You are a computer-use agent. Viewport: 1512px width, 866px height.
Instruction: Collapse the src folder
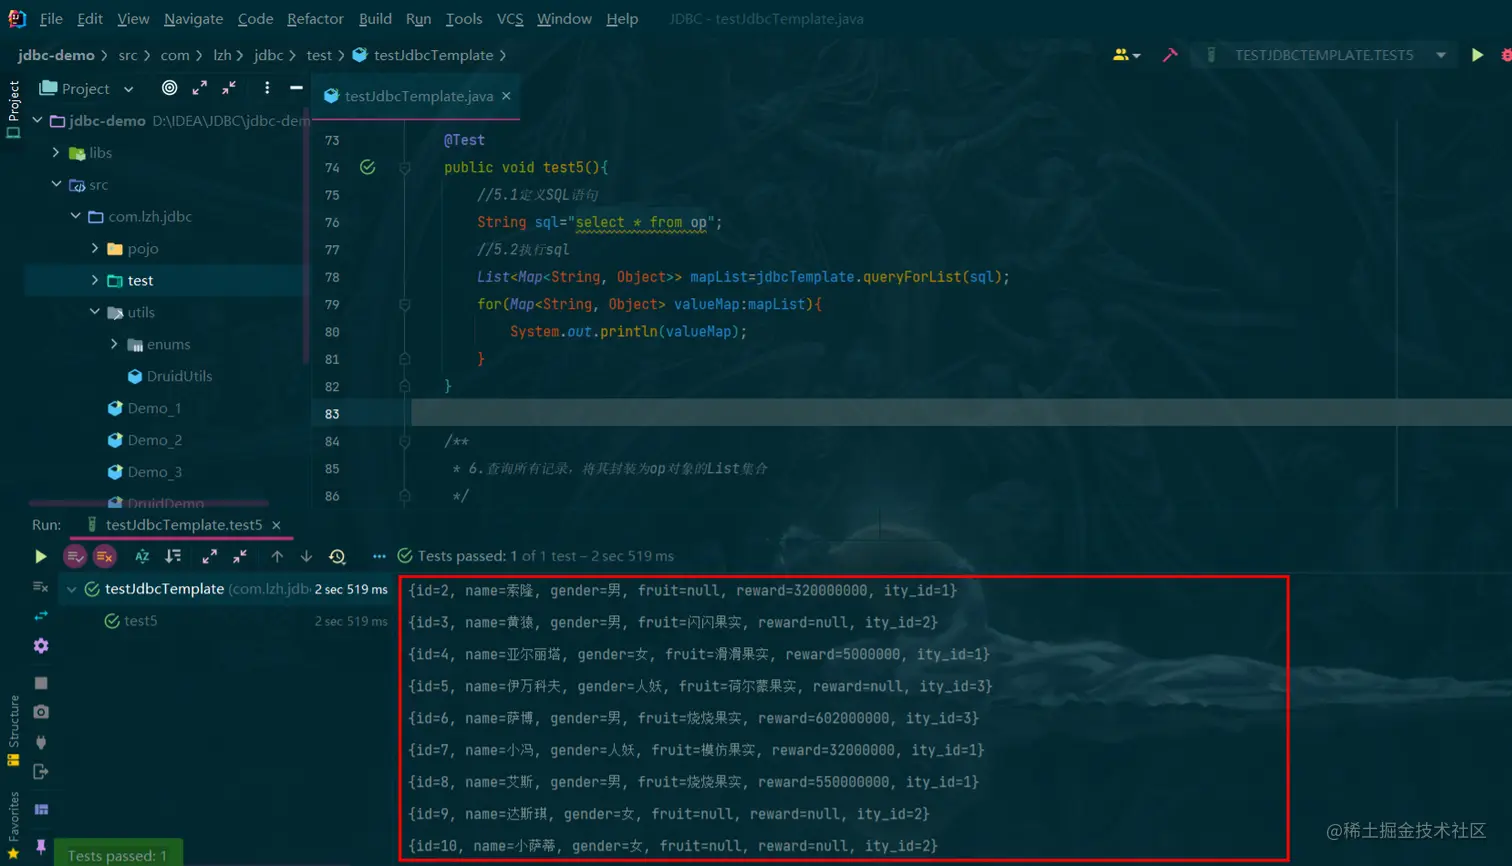56,184
